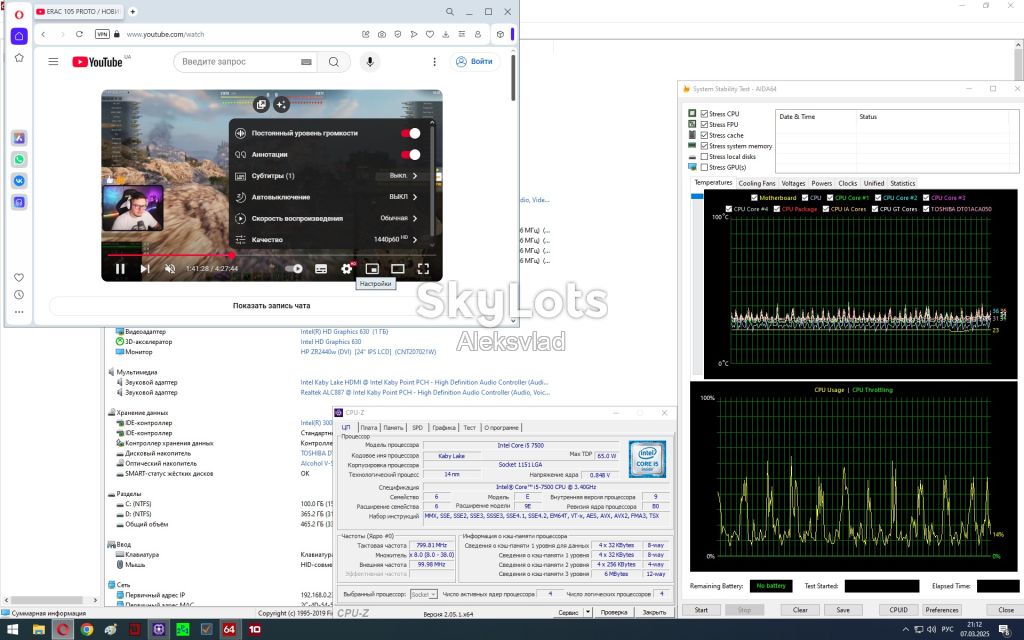The width and height of the screenshot is (1024, 640).
Task: Open the Voltages tab in AIDA64
Action: [x=793, y=184]
